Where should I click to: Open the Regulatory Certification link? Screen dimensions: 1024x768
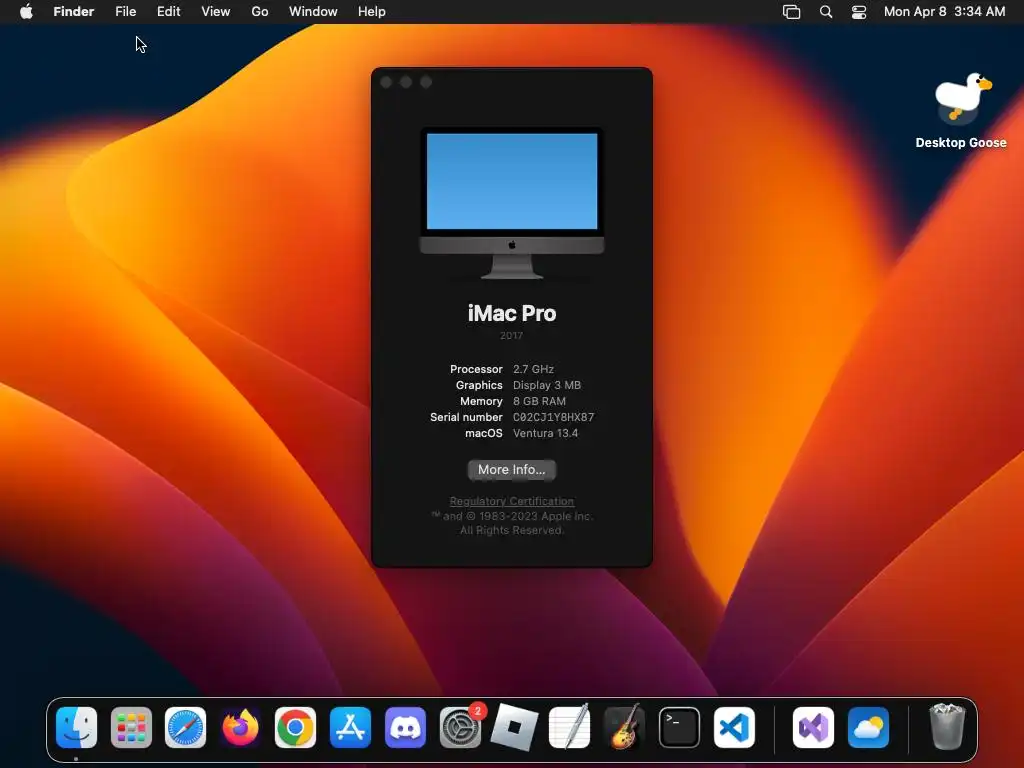click(x=511, y=501)
